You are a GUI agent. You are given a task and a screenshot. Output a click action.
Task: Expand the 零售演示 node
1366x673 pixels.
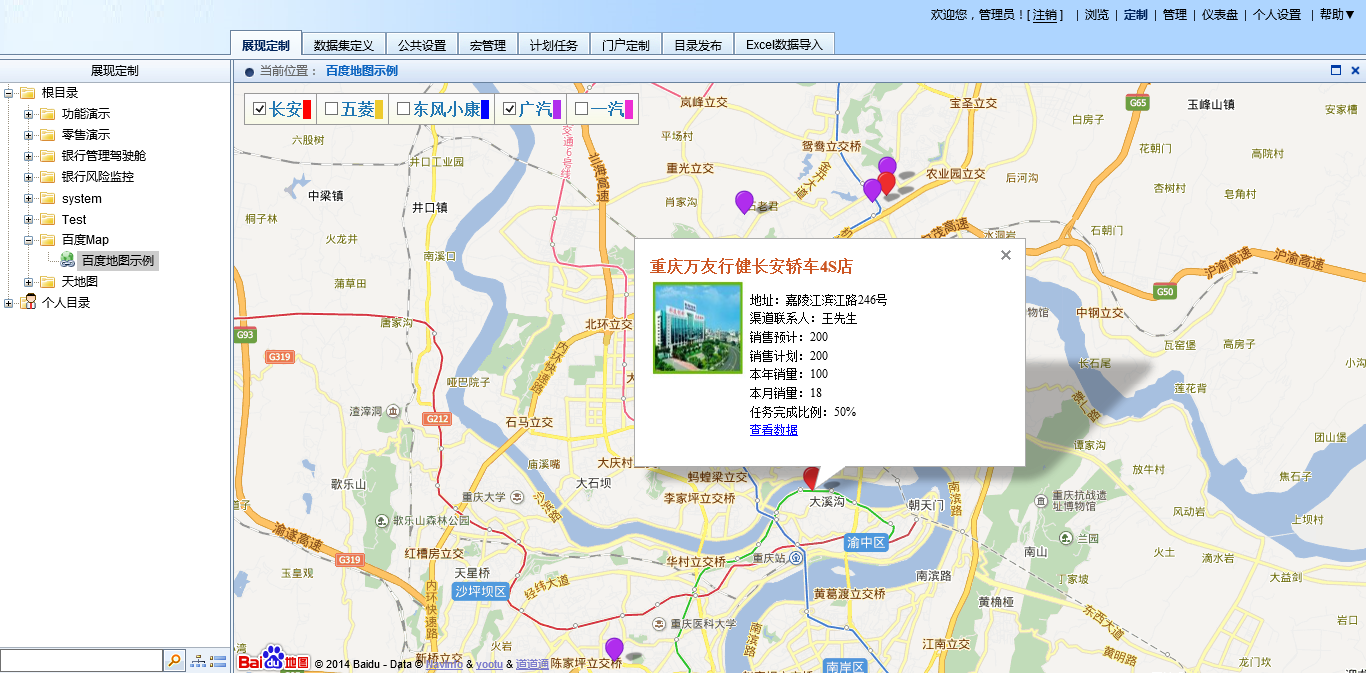pyautogui.click(x=28, y=135)
